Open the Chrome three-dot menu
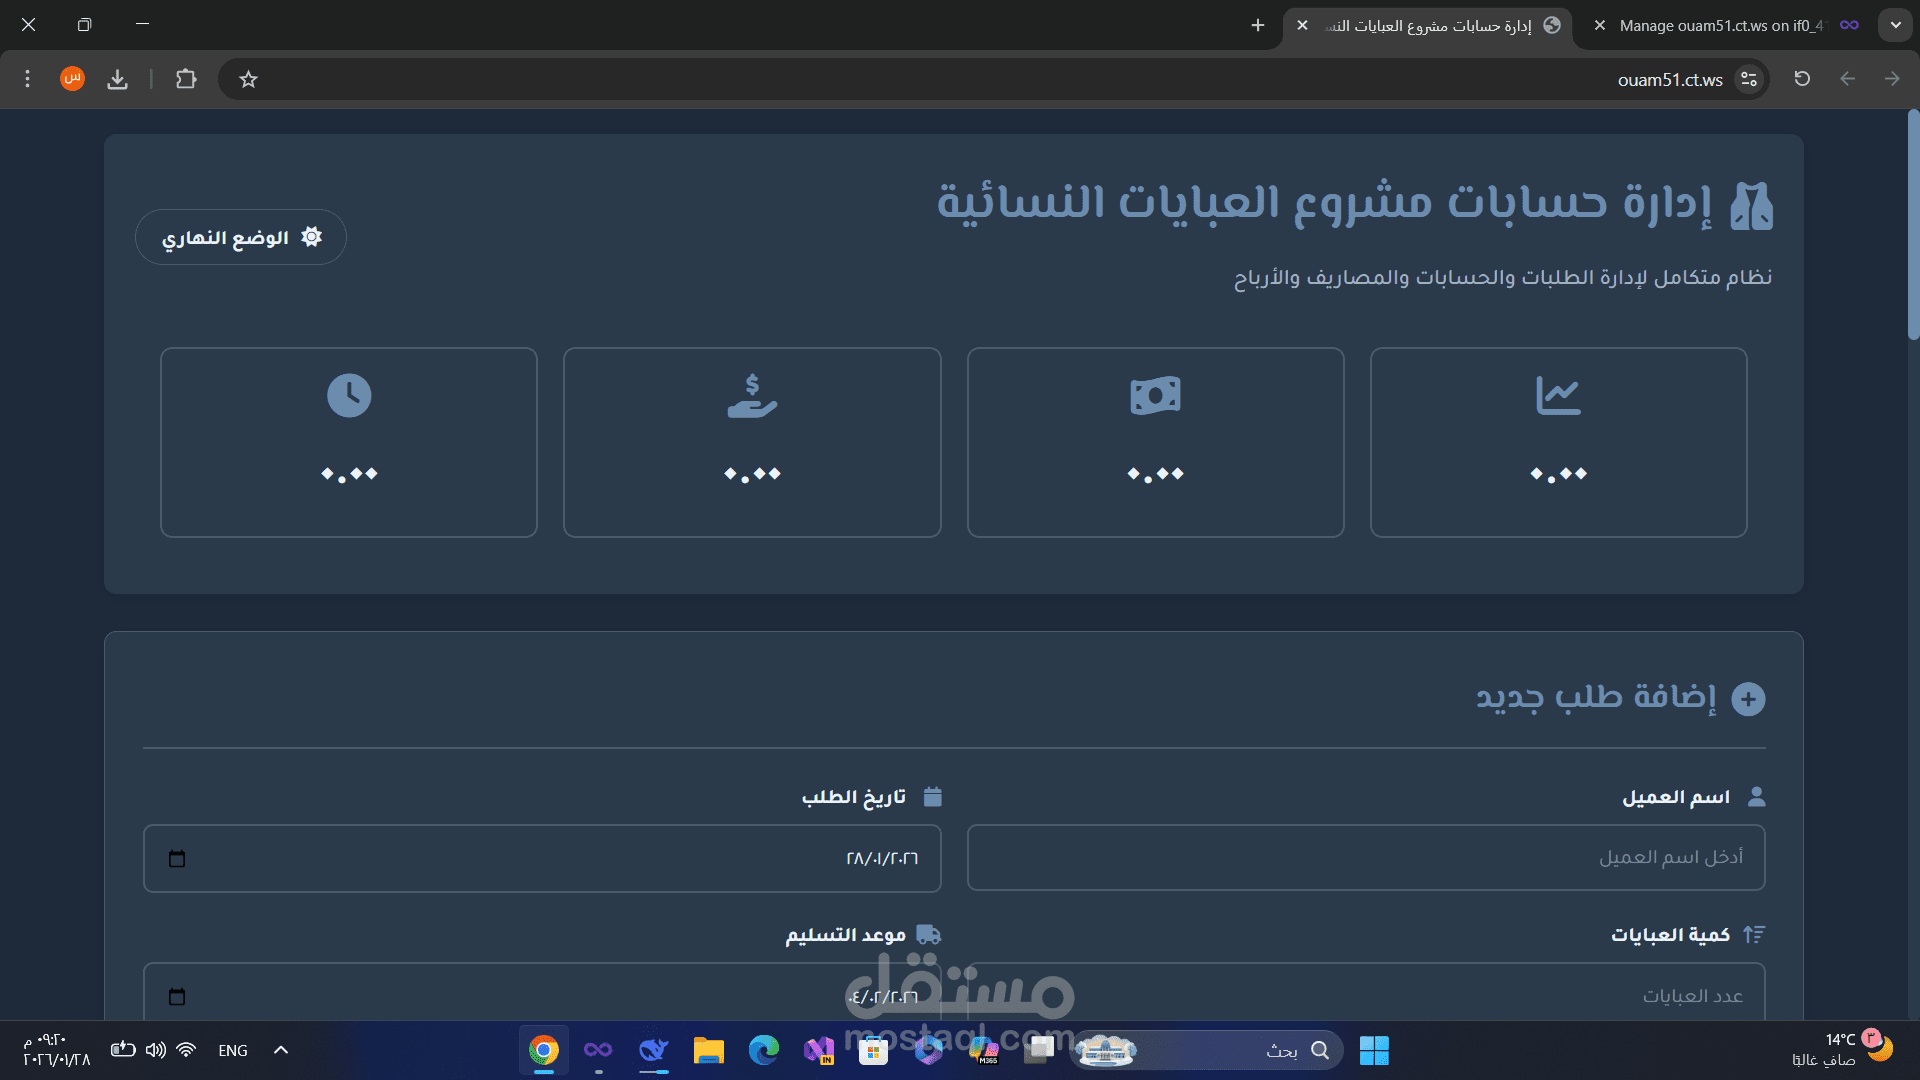The image size is (1920, 1080). point(27,79)
